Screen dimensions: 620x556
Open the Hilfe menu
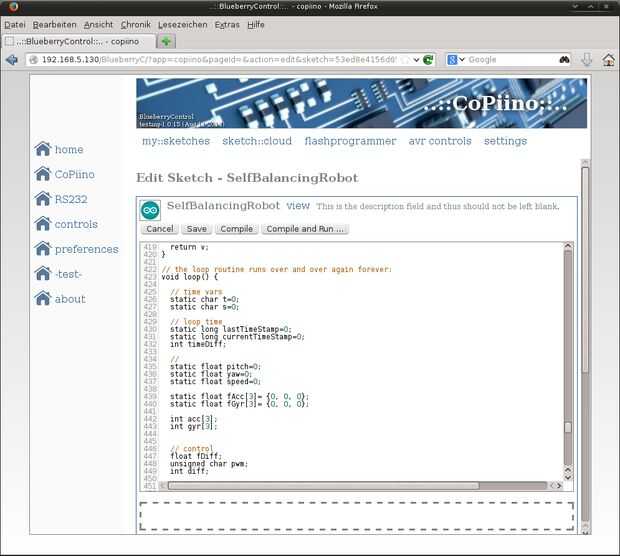[x=256, y=25]
